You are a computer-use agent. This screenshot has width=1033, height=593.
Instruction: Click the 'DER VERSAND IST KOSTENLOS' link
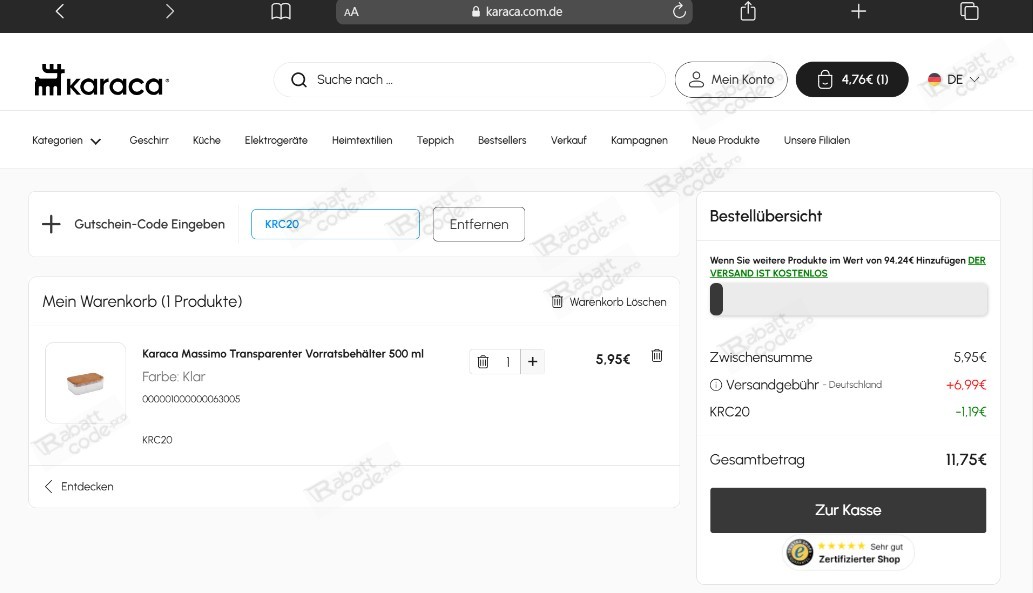point(848,267)
